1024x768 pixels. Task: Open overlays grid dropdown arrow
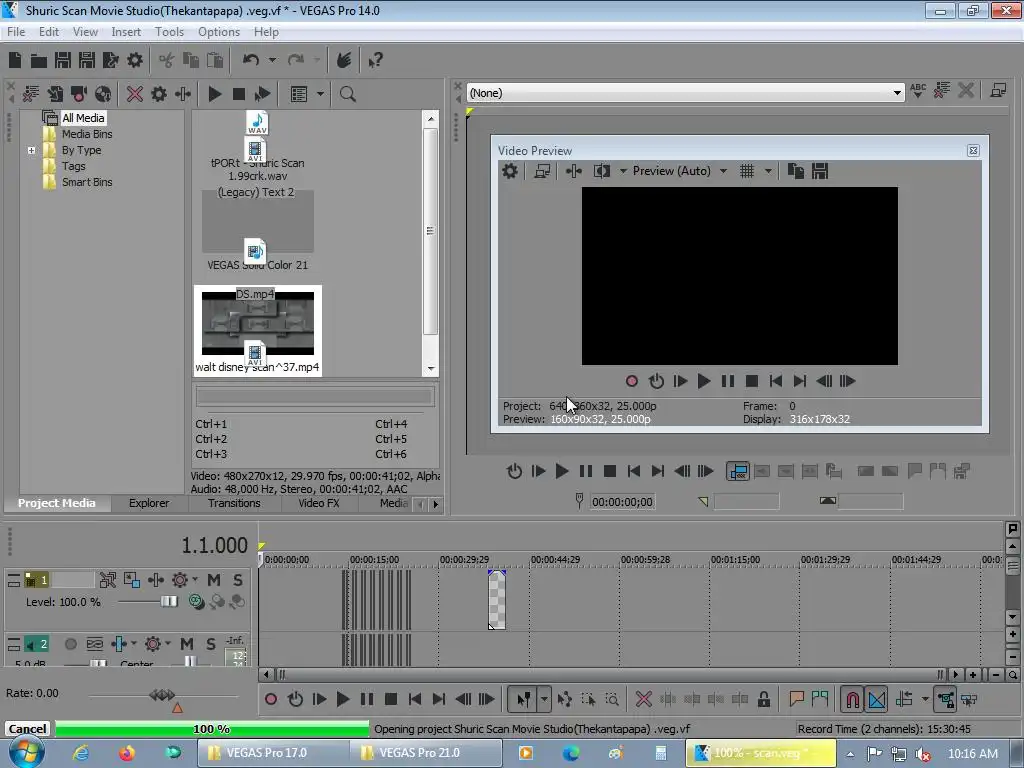[768, 171]
